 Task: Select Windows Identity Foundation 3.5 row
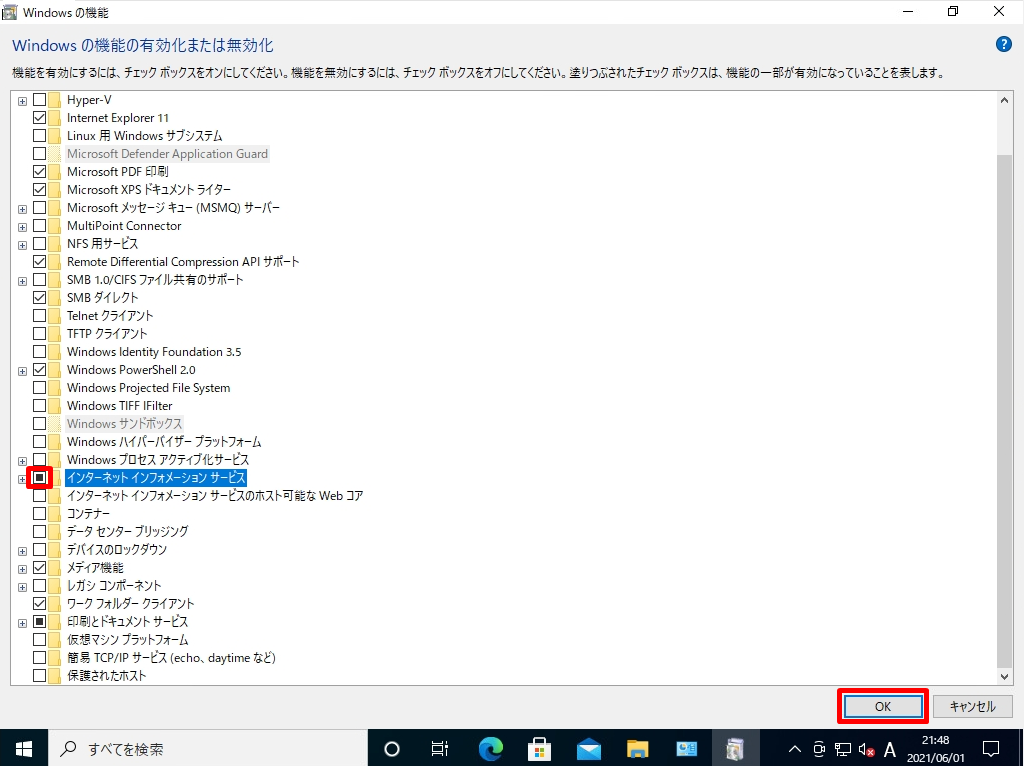pyautogui.click(x=154, y=351)
